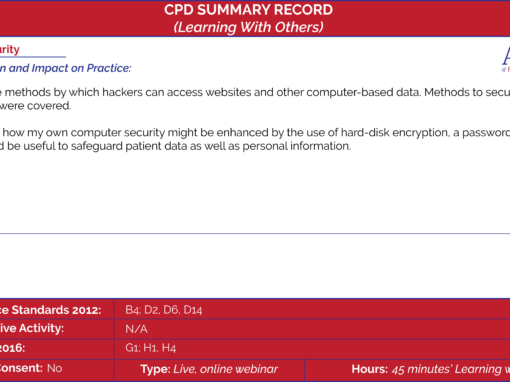Screen dimensions: 510x382
Task: Select the G1; H1, H4 value
Action: point(150,348)
